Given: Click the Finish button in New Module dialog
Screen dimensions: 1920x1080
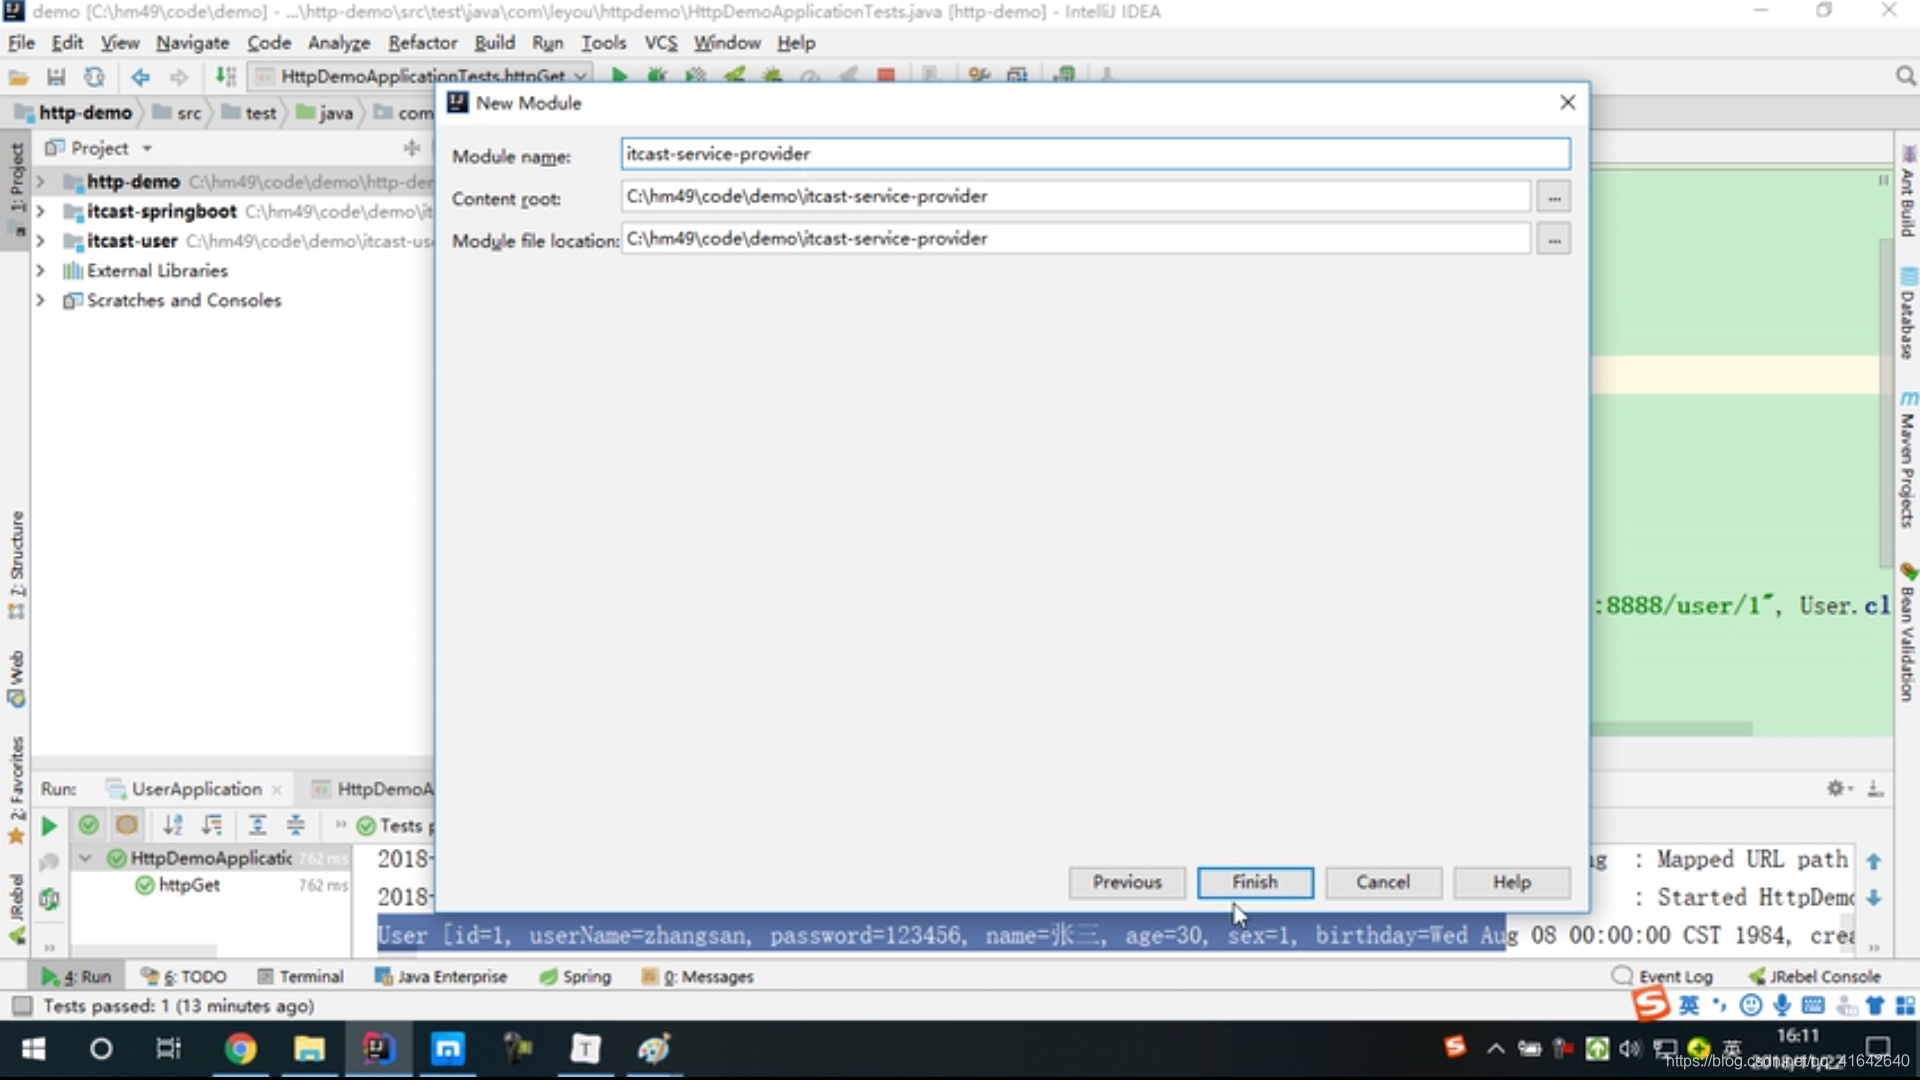Looking at the screenshot, I should point(1255,882).
